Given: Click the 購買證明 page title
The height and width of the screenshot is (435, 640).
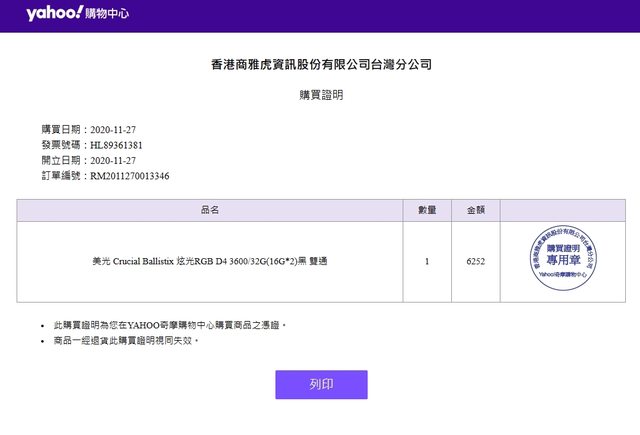Looking at the screenshot, I should pyautogui.click(x=320, y=96).
